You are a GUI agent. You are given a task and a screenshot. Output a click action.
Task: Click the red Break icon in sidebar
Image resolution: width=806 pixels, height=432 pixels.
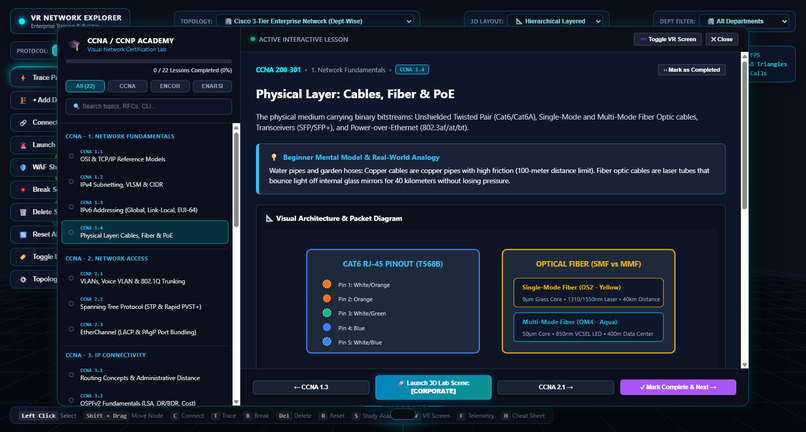[x=23, y=190]
